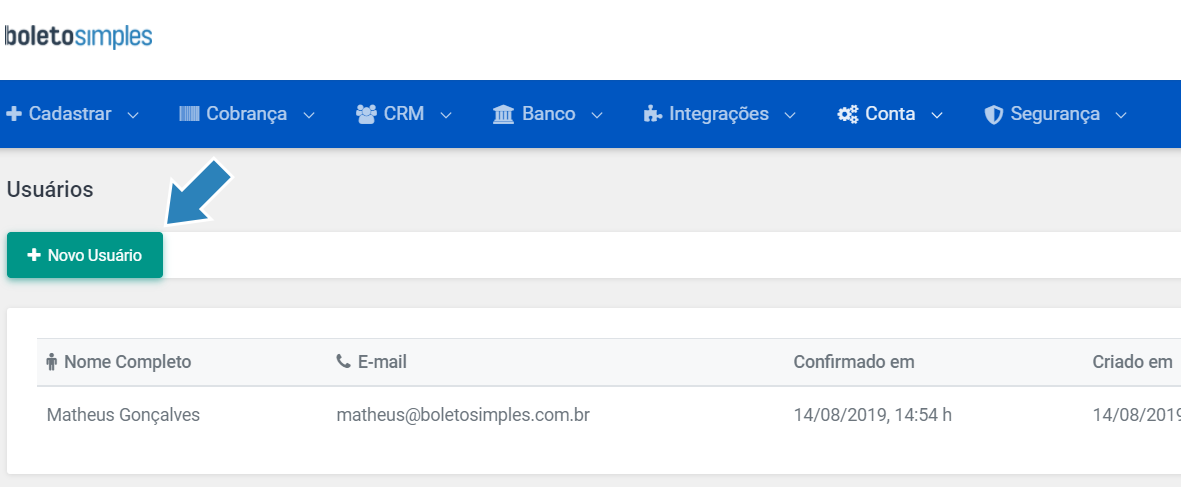Screen dimensions: 1181x487
Task: Click the matheus@boletosimples.com.br email cell
Action: point(463,415)
